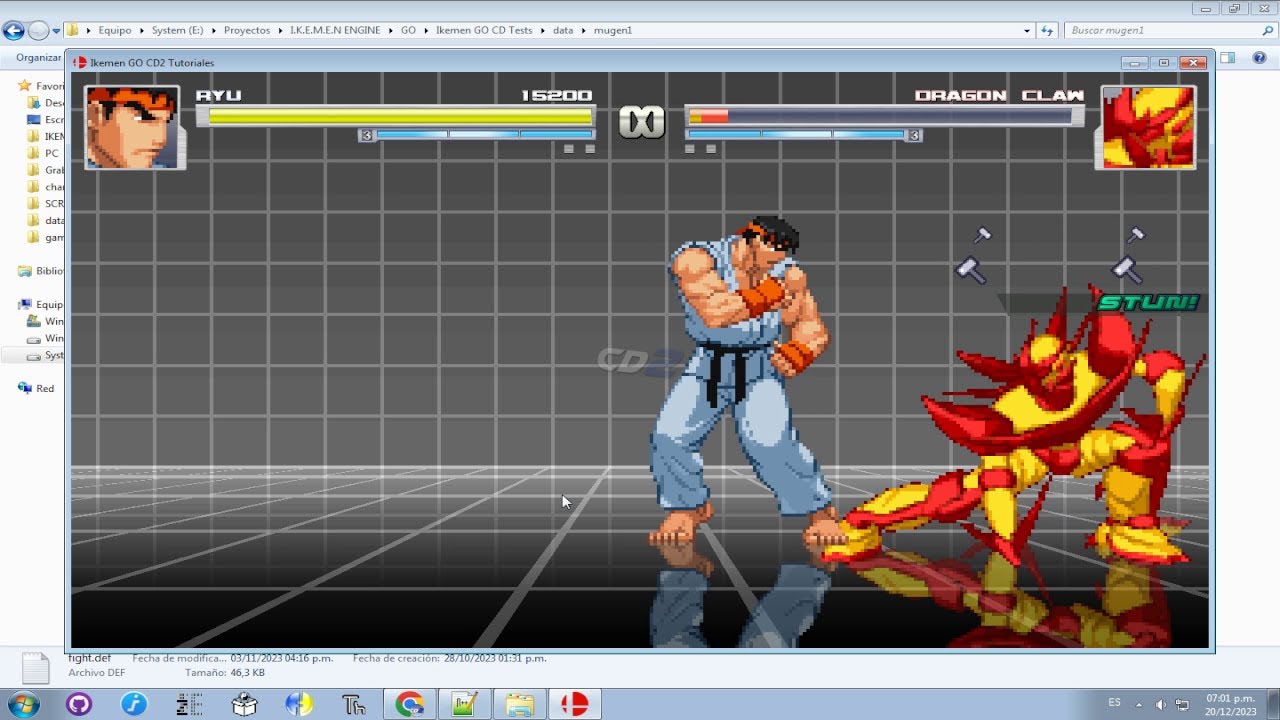
Task: Go to I.K.E.M.E.N ENGINE breadcrumb folder
Action: coord(335,30)
